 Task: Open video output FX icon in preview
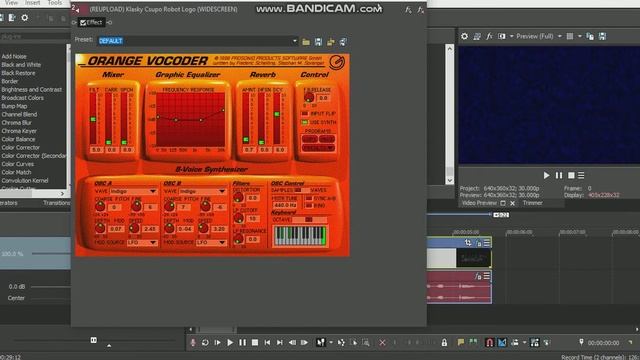tap(489, 36)
